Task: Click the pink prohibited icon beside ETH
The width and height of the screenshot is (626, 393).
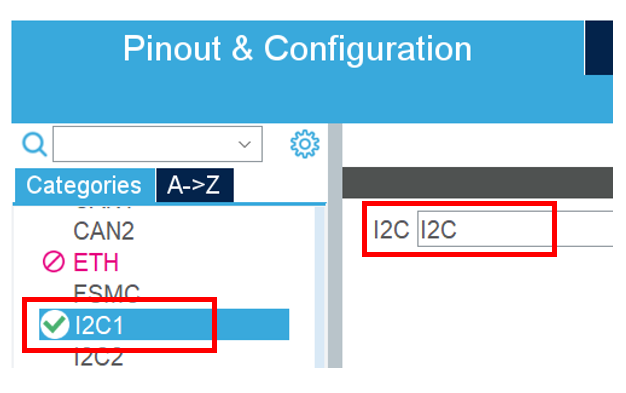Action: (x=53, y=262)
